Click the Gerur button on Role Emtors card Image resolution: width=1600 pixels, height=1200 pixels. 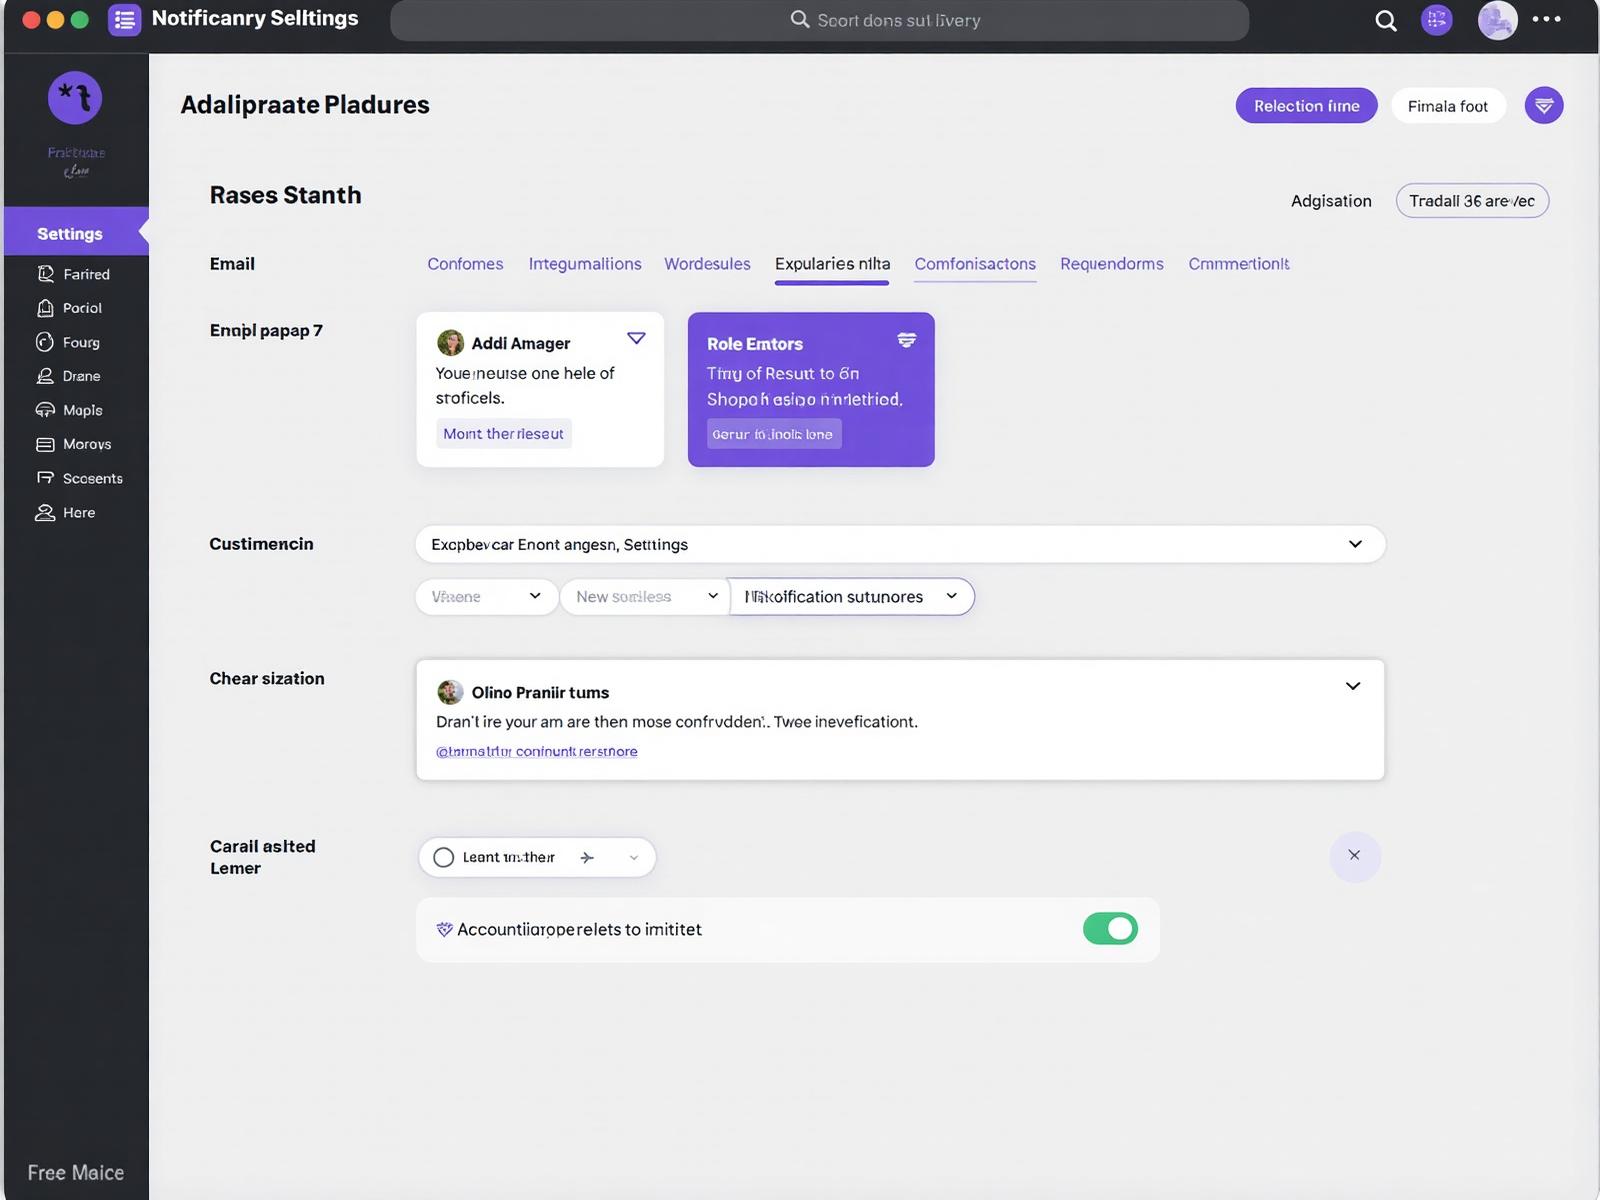click(773, 434)
